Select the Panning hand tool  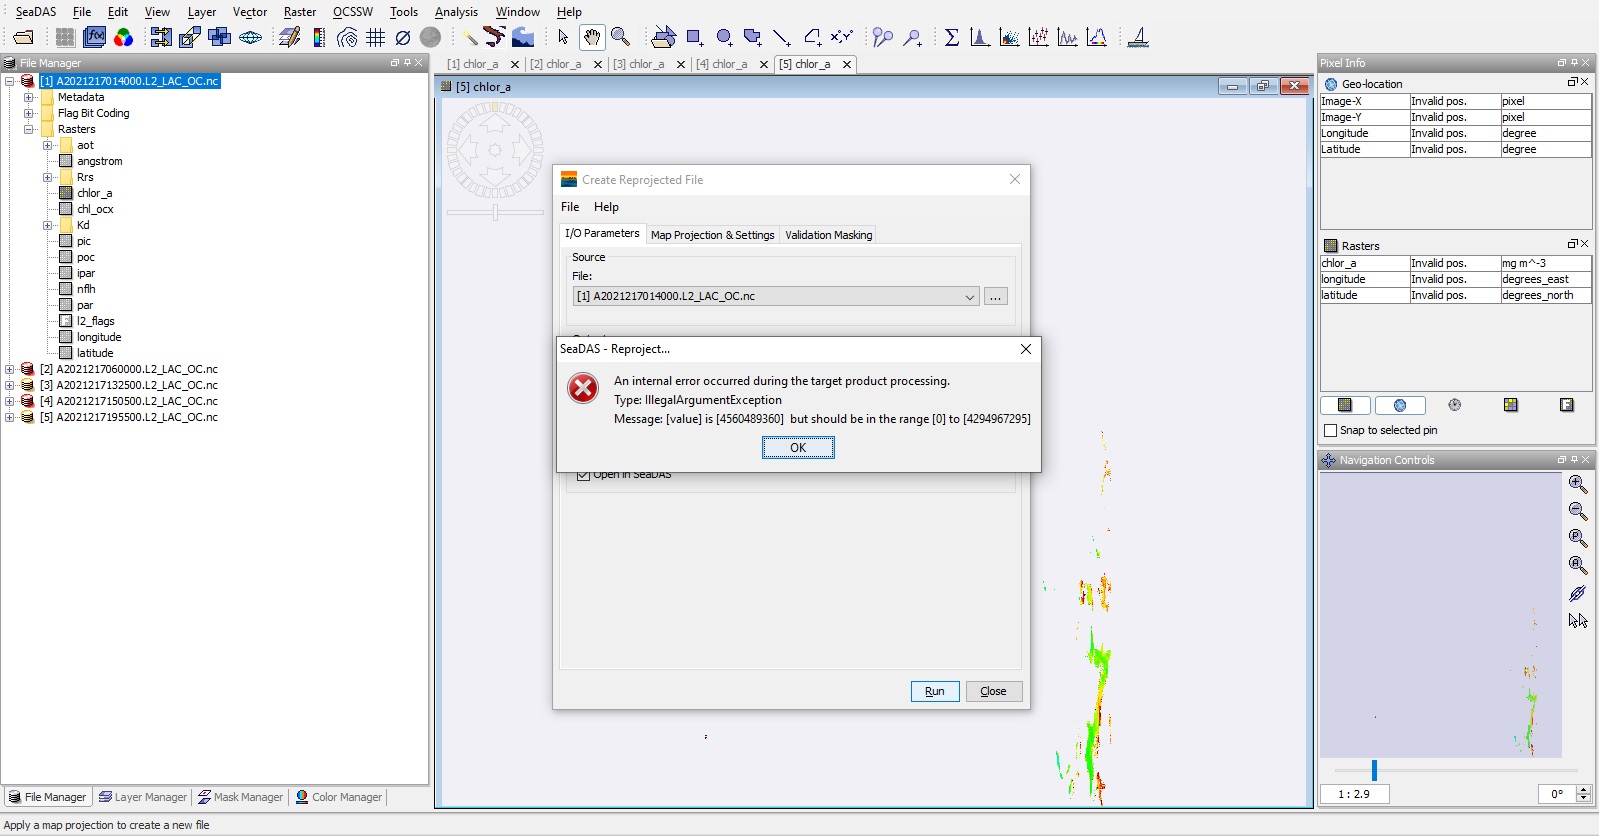pyautogui.click(x=592, y=38)
